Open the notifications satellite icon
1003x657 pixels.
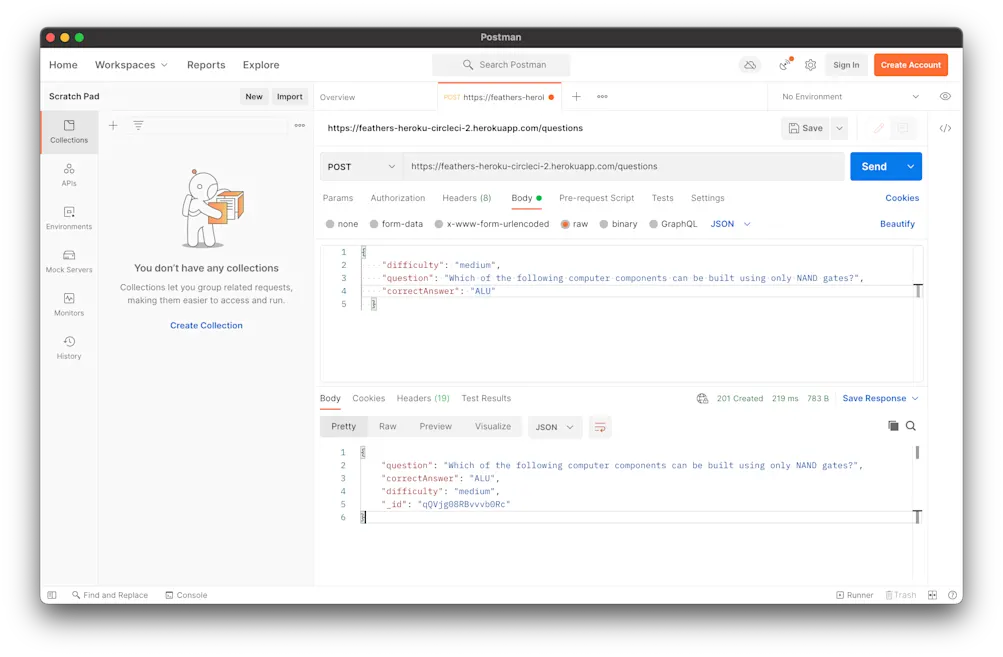[x=785, y=65]
